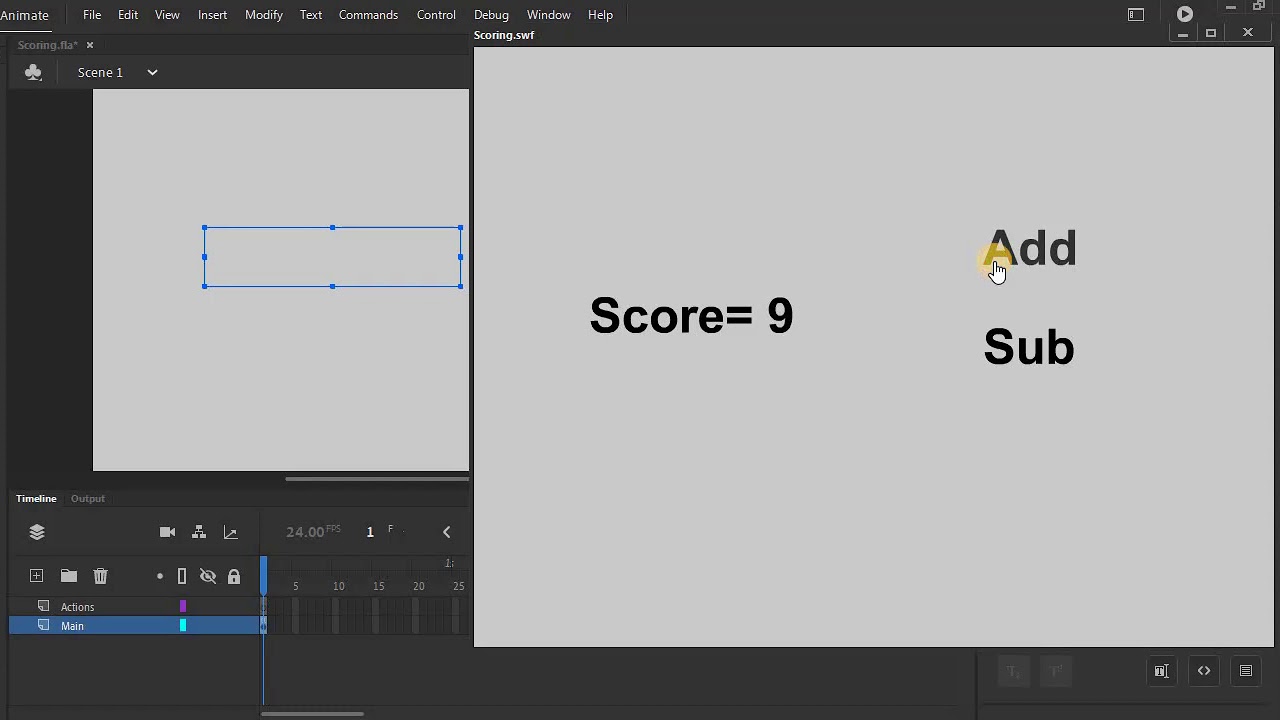Close the Scoring.fla document tab

(89, 45)
